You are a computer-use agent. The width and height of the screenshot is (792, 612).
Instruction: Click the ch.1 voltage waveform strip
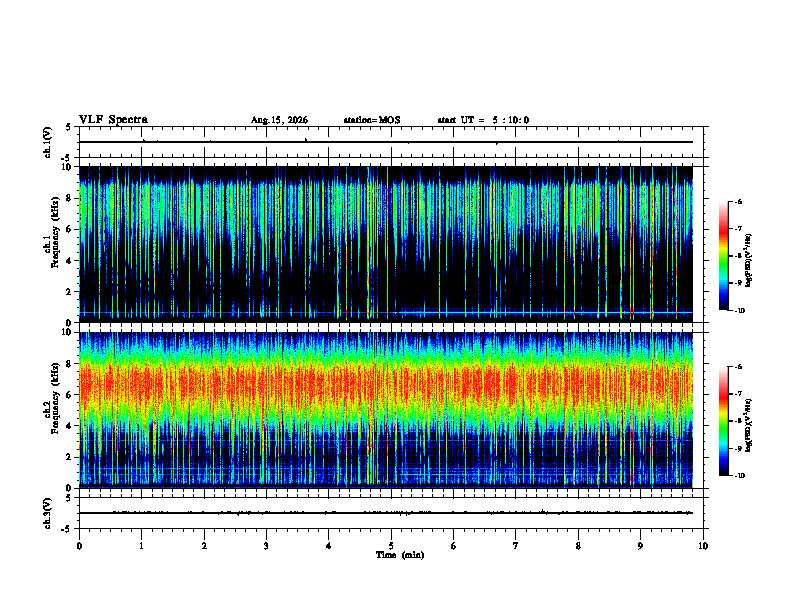pyautogui.click(x=386, y=142)
